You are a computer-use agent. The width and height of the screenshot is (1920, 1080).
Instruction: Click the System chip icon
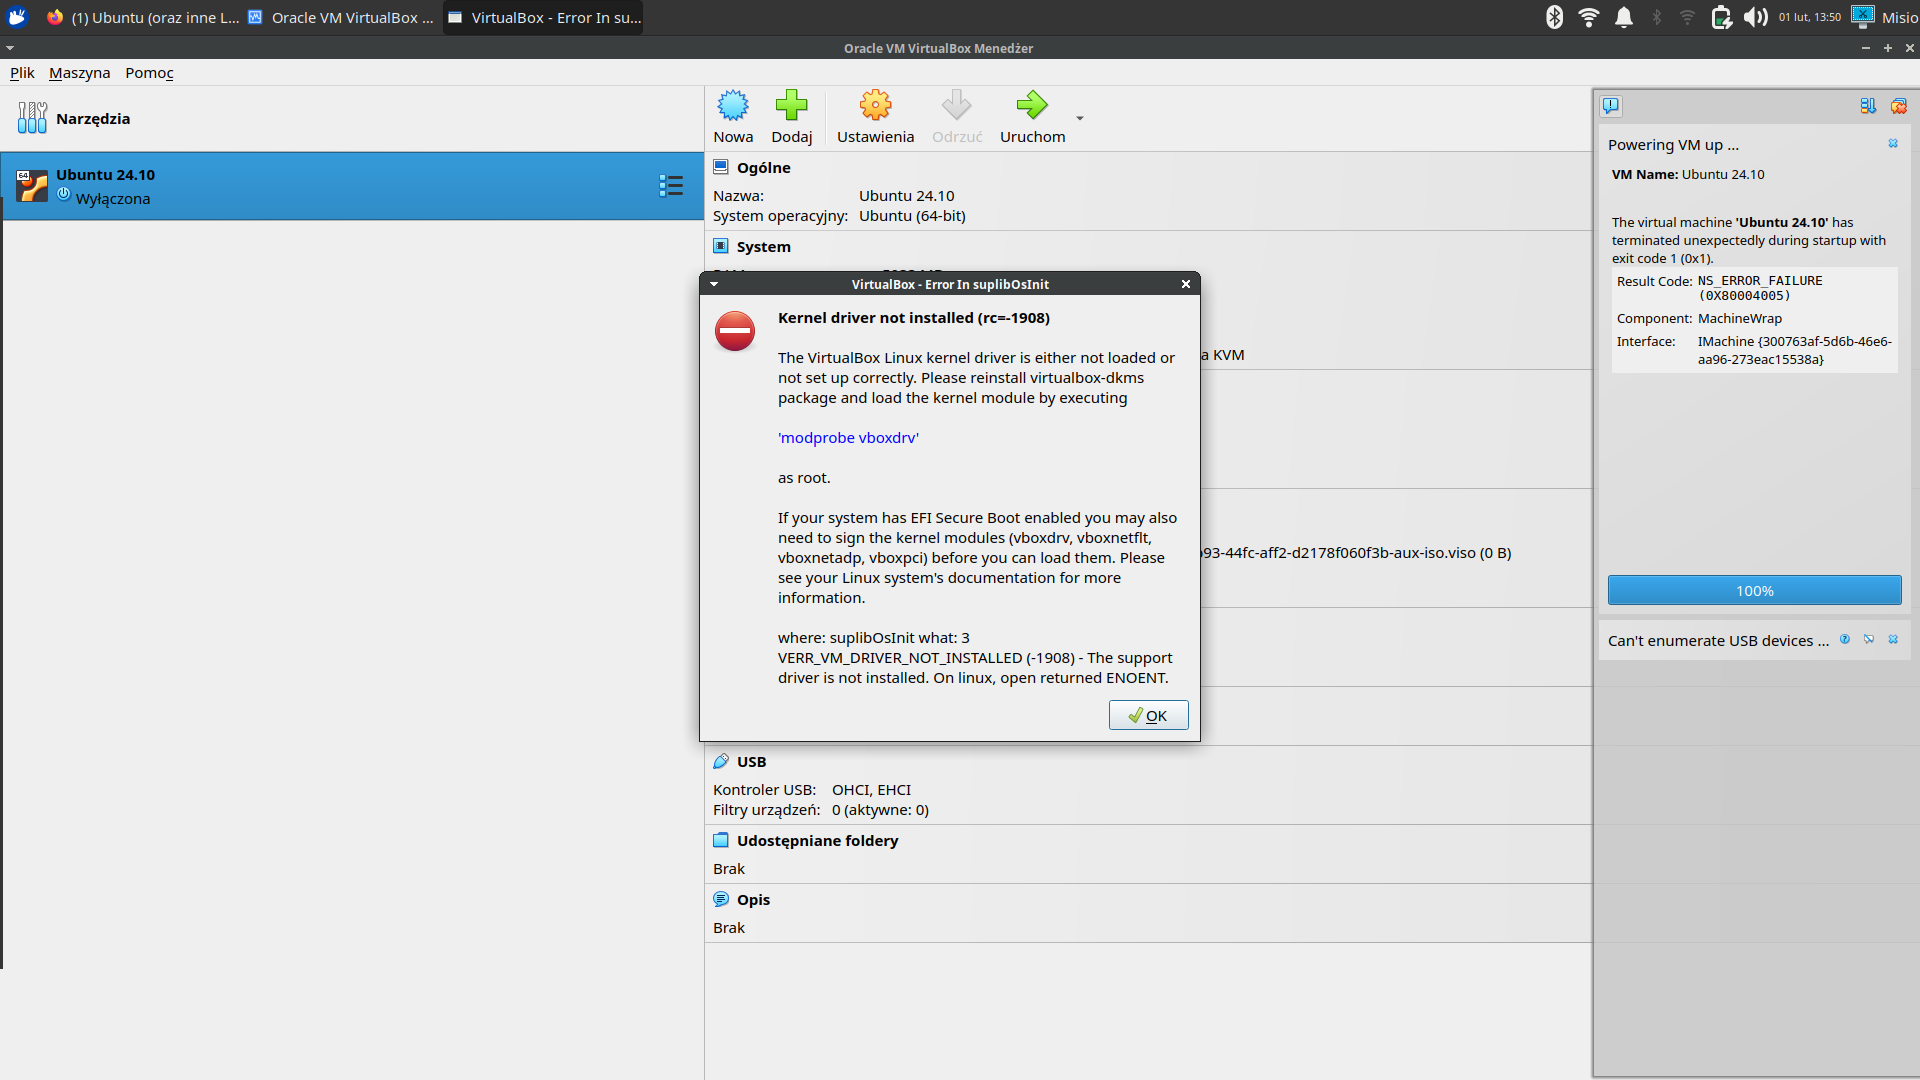click(721, 246)
